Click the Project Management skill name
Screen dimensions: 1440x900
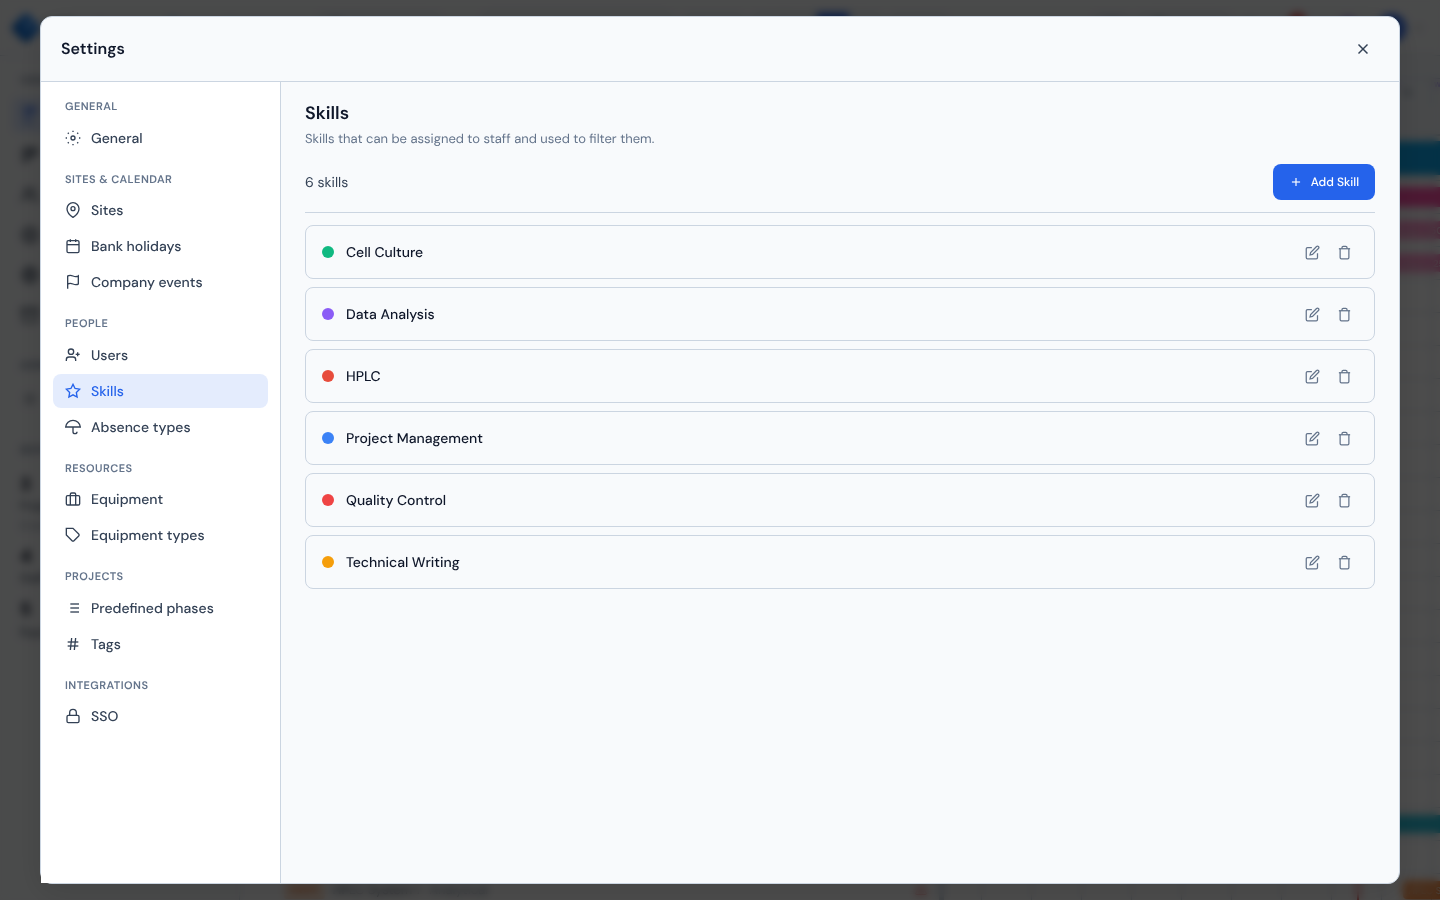pyautogui.click(x=414, y=438)
